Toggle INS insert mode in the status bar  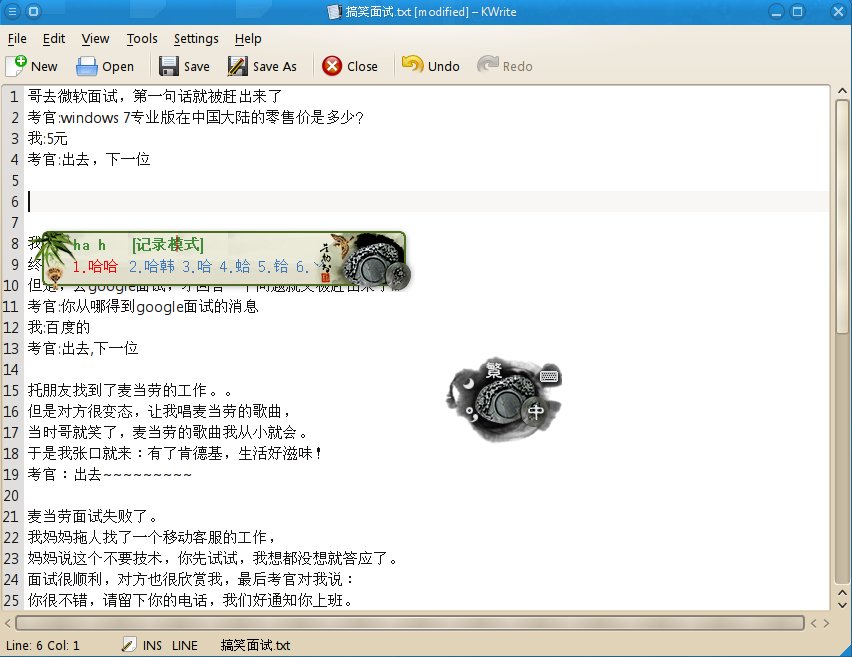pos(152,646)
